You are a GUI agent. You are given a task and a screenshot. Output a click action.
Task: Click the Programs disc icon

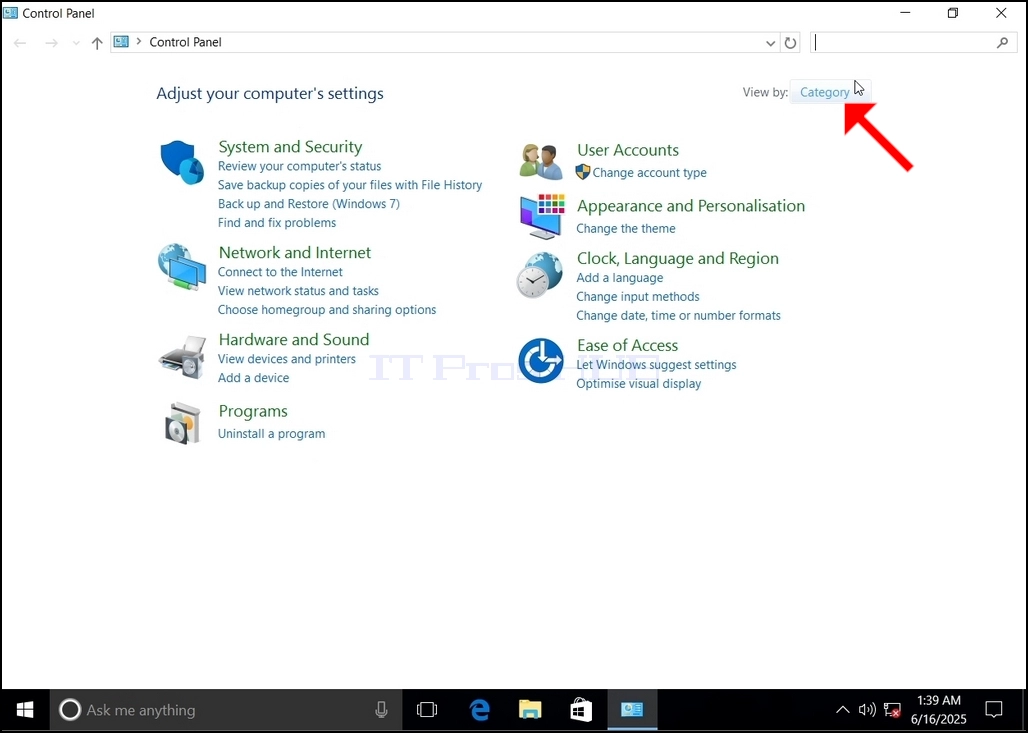(x=182, y=423)
